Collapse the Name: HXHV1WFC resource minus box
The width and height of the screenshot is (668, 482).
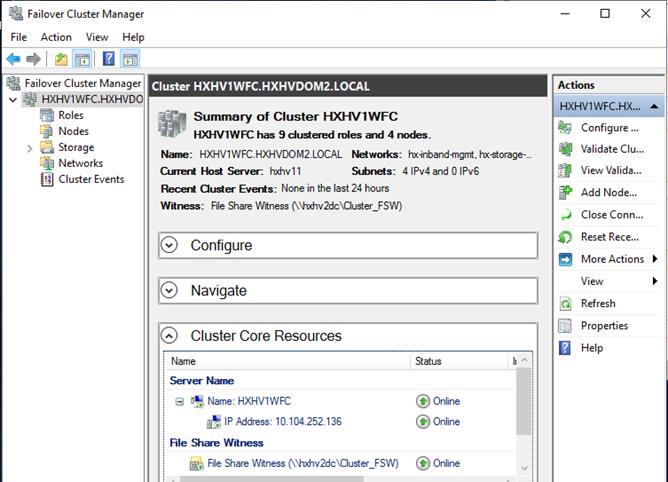(x=180, y=401)
